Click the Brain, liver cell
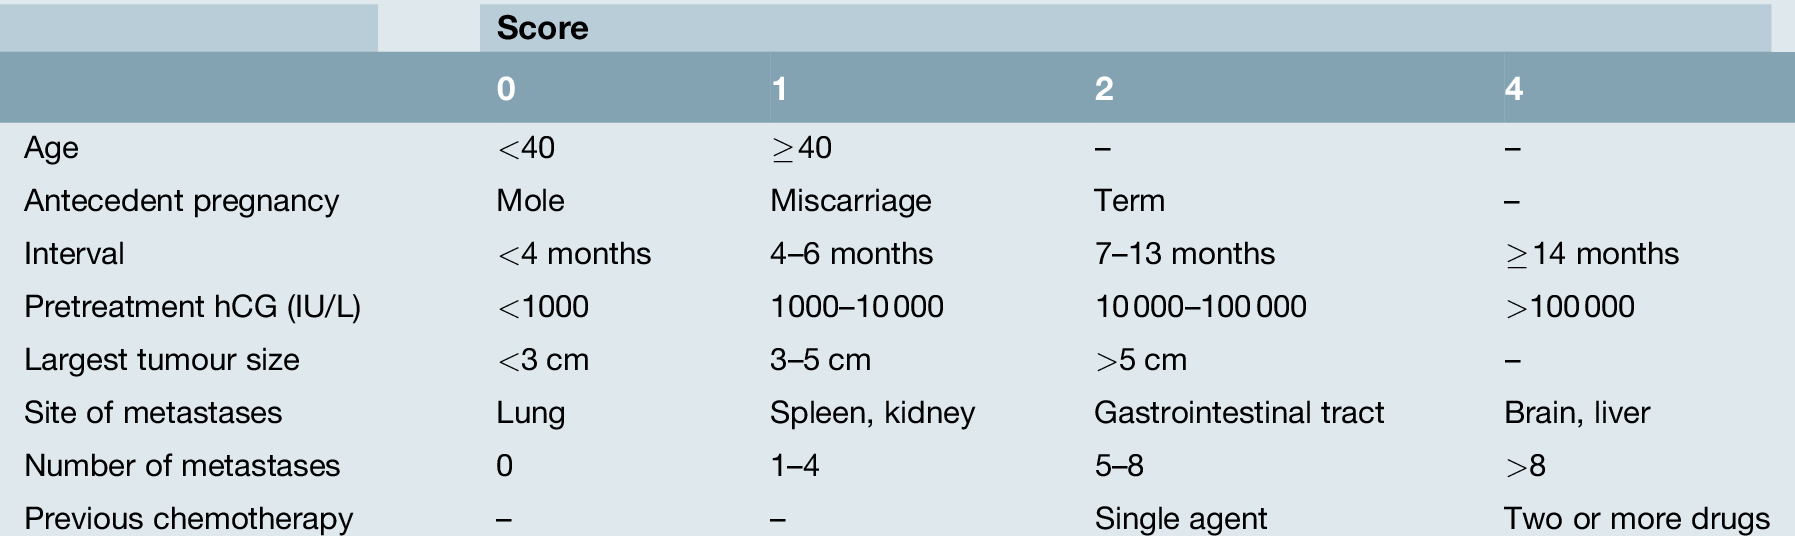This screenshot has width=1795, height=536. (1576, 413)
